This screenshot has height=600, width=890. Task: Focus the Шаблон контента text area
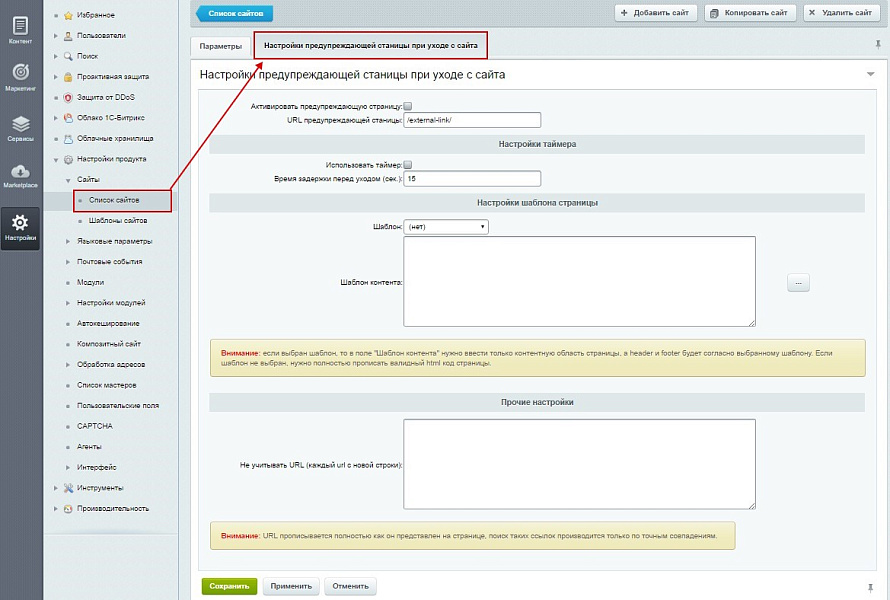(x=580, y=282)
